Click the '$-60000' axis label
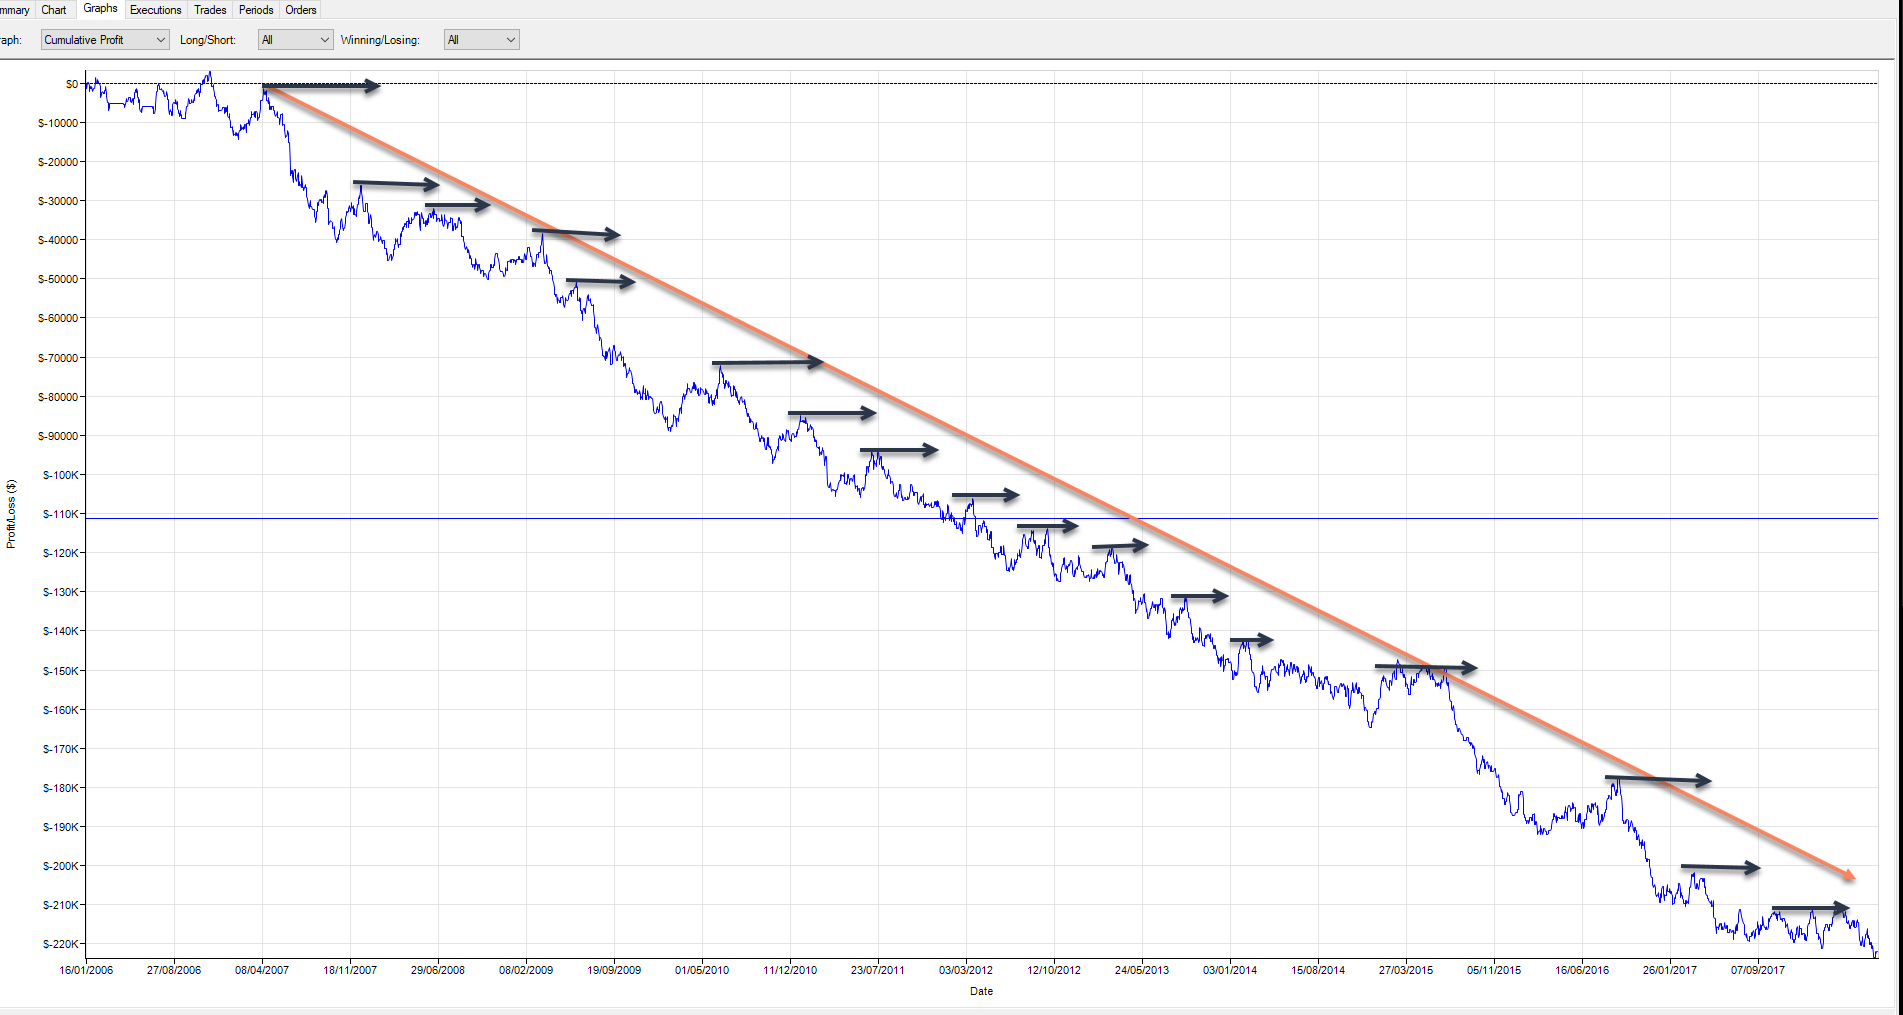Screen dimensions: 1903x1015 (x=58, y=318)
